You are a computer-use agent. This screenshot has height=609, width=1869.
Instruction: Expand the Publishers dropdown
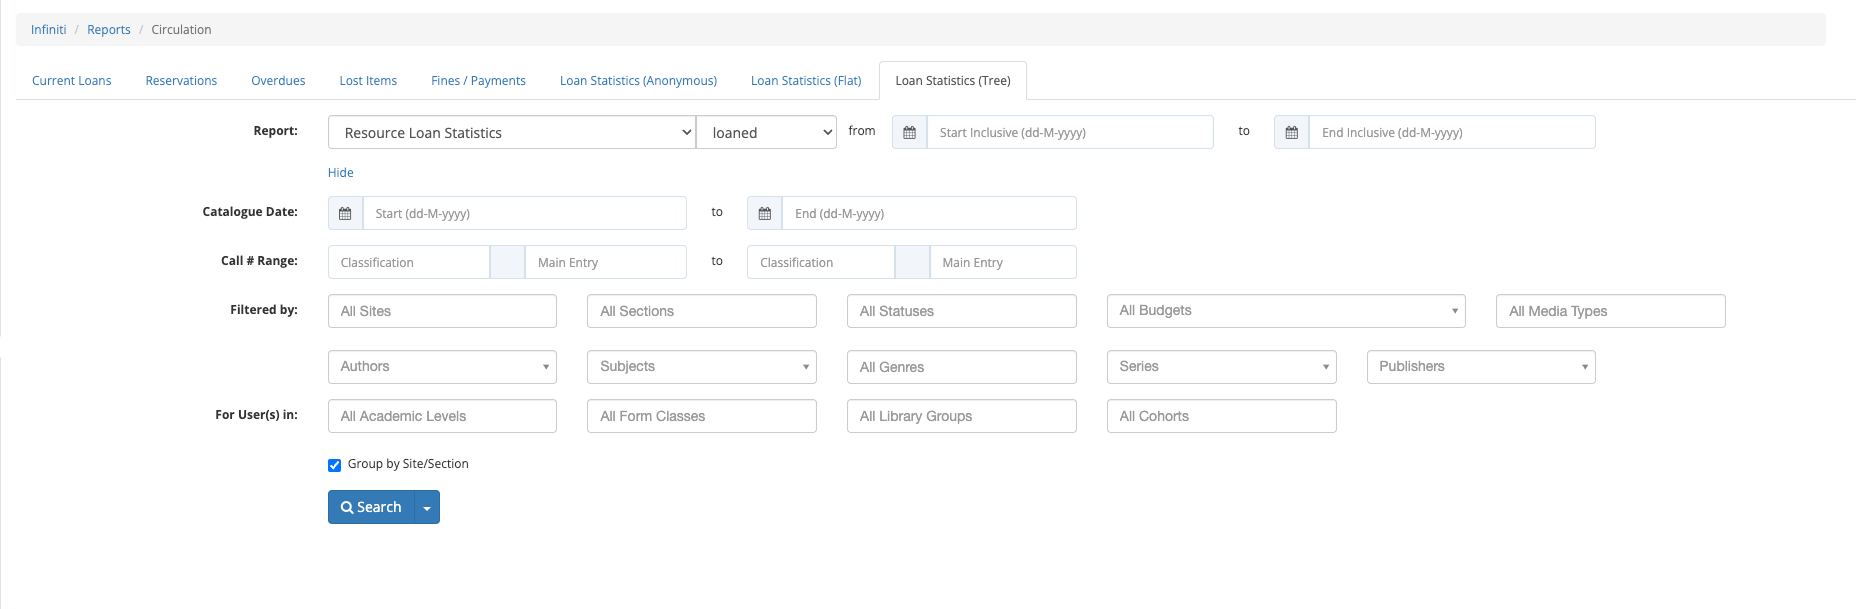click(1481, 367)
